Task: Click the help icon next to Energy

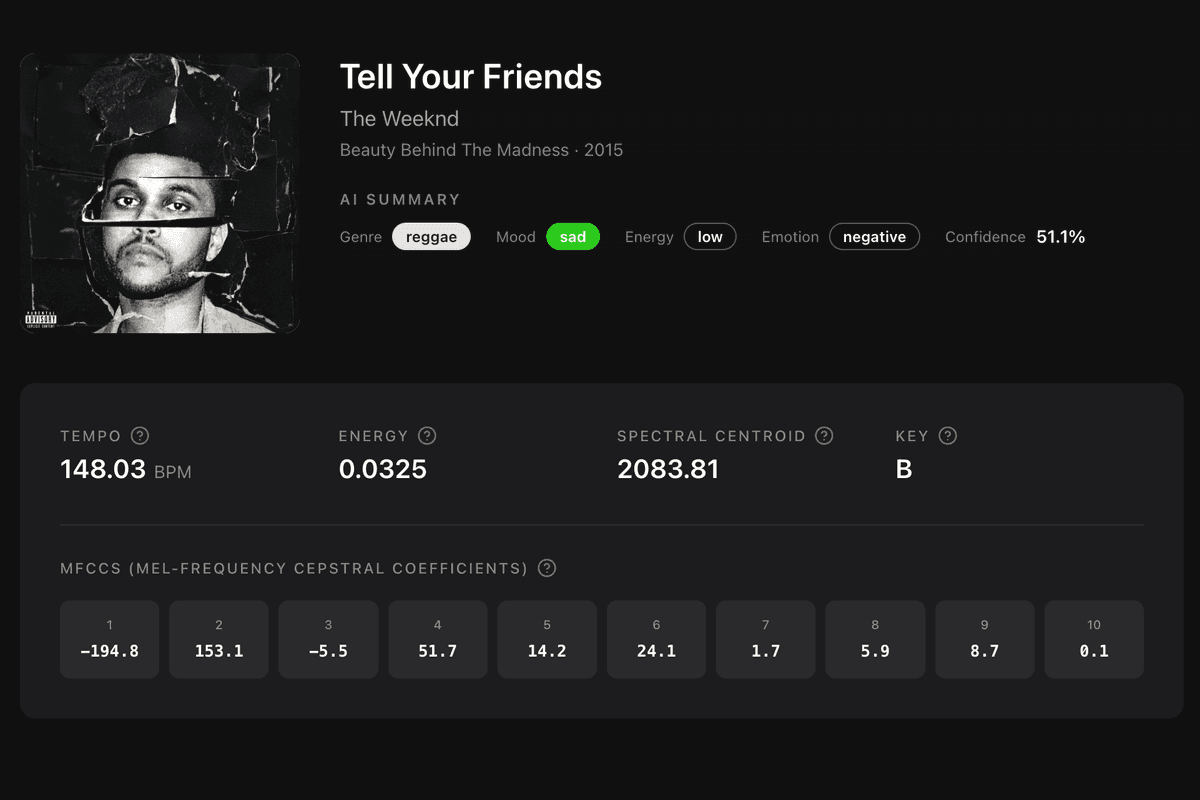Action: click(427, 436)
